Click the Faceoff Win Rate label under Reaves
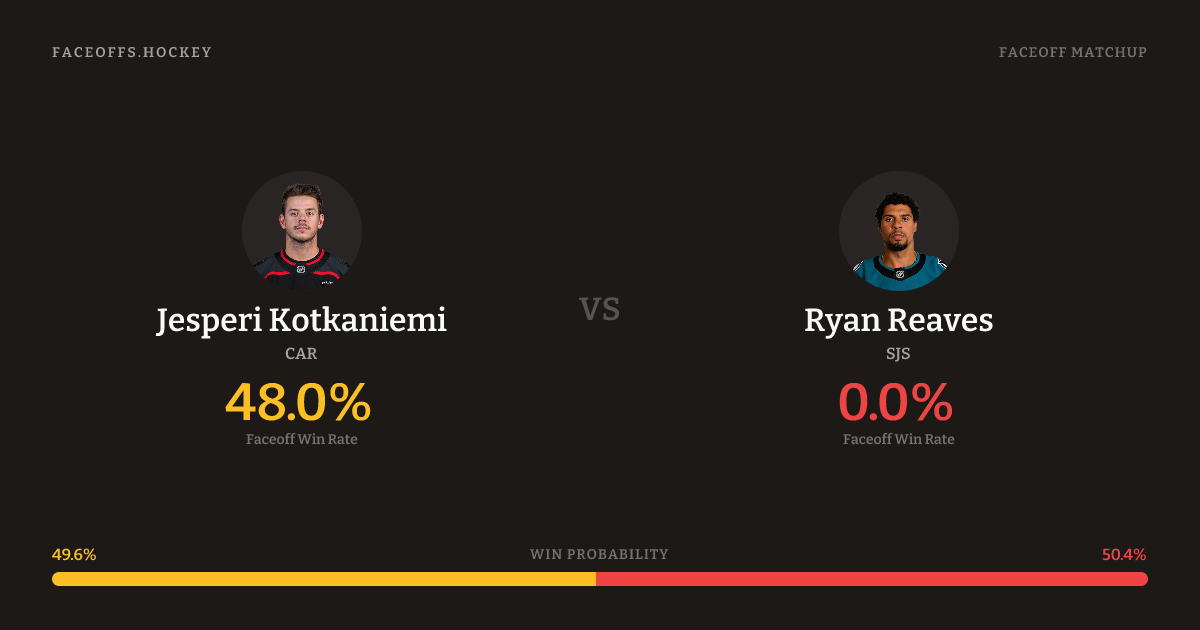The height and width of the screenshot is (630, 1200). coord(898,439)
